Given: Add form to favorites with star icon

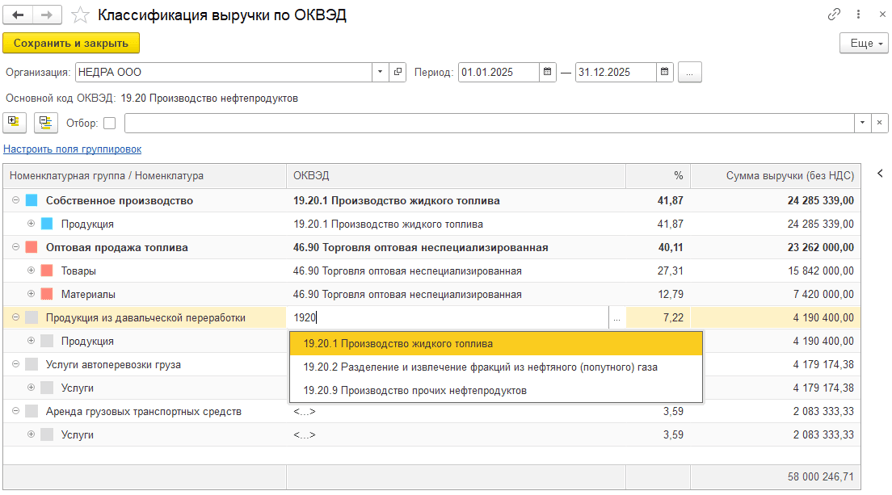Looking at the screenshot, I should tap(81, 15).
